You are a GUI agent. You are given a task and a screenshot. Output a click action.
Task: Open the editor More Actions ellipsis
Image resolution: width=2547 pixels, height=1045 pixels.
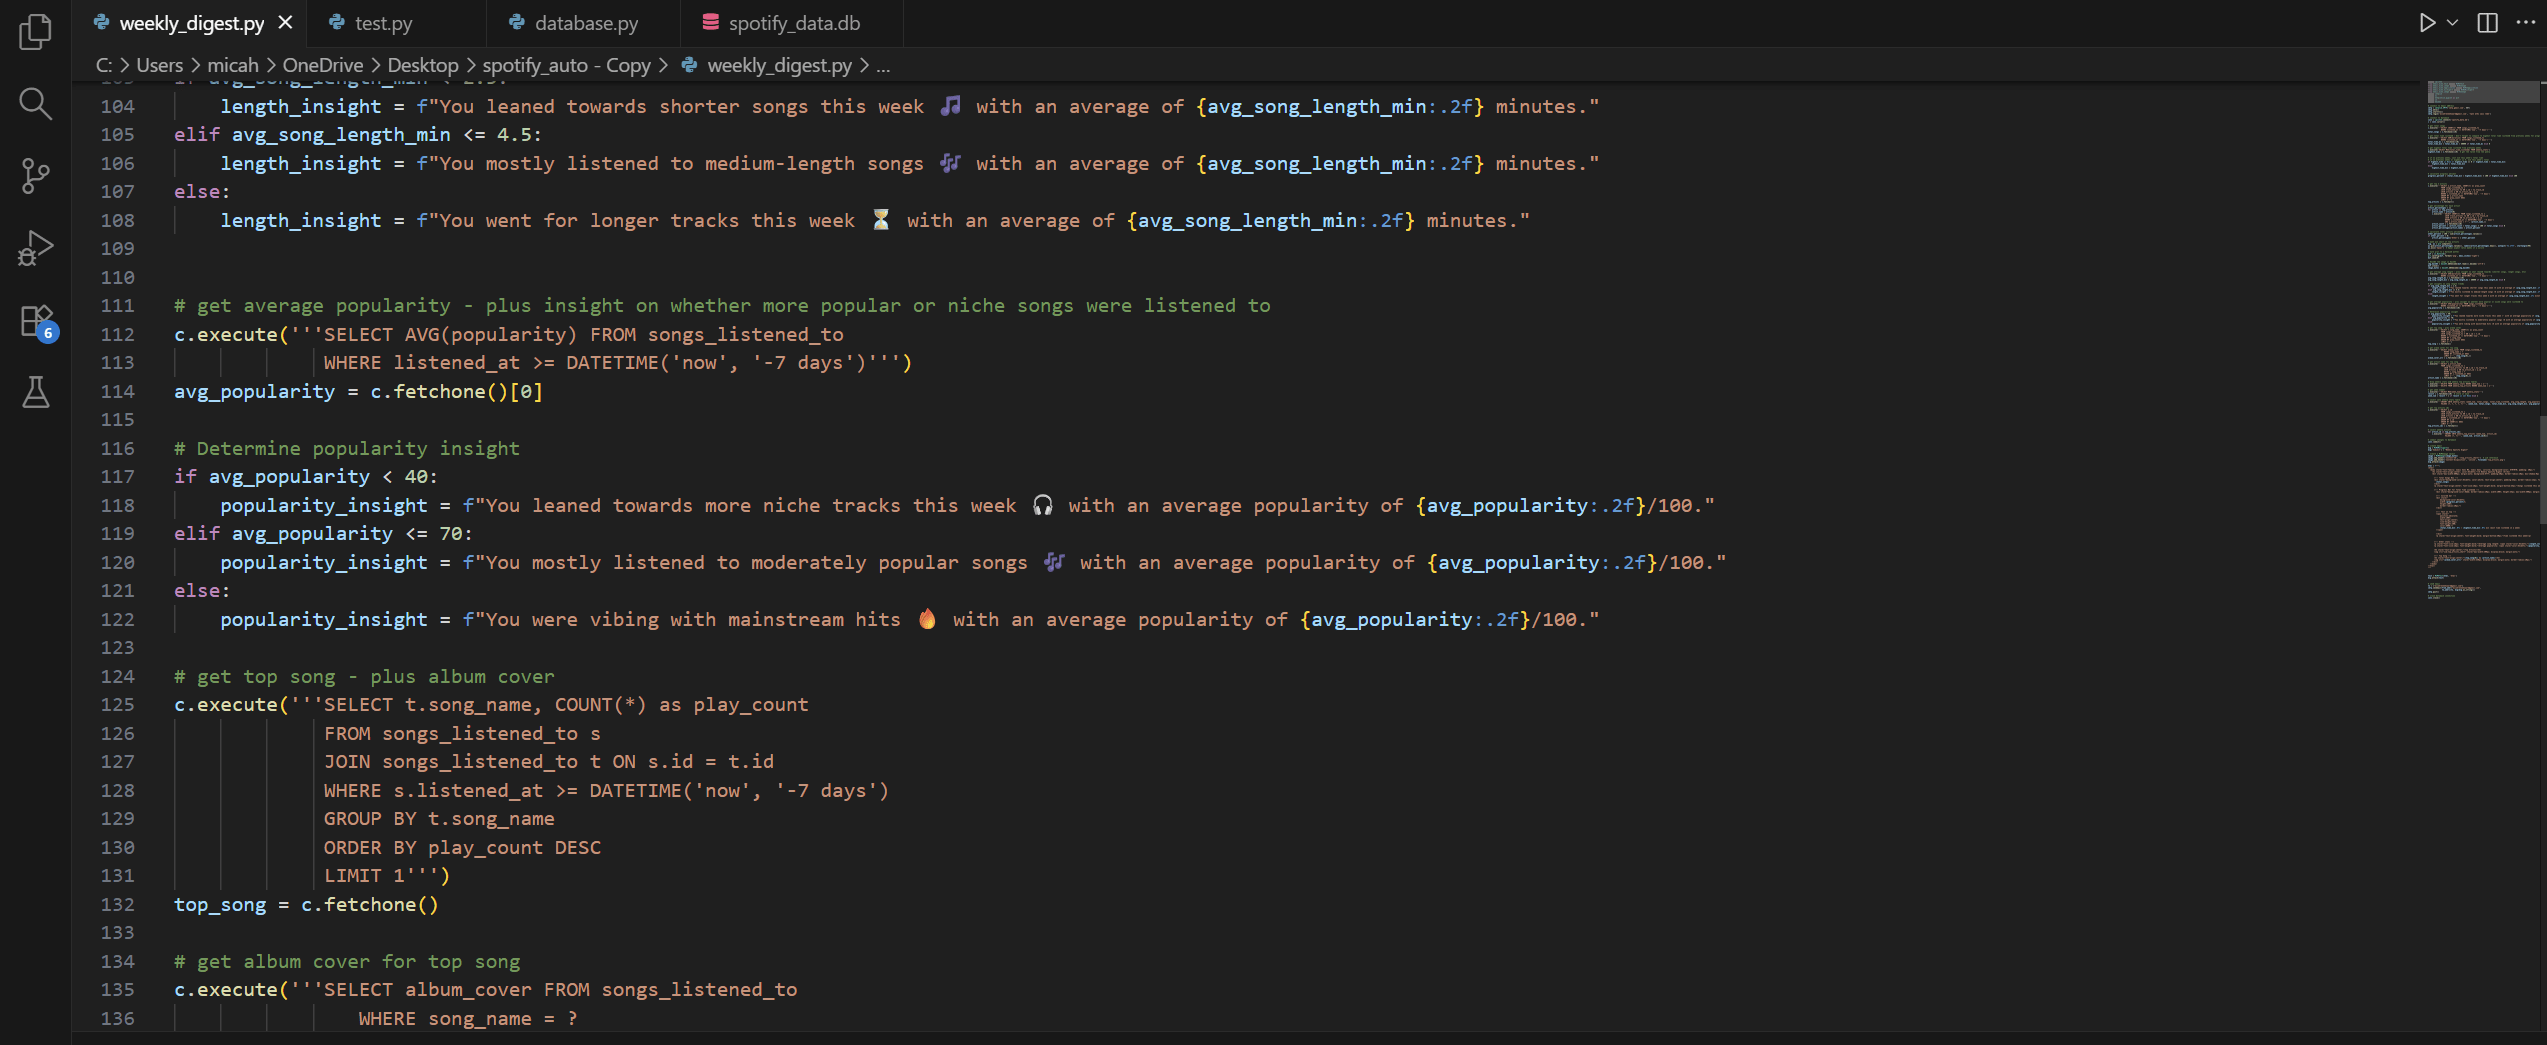(2524, 22)
